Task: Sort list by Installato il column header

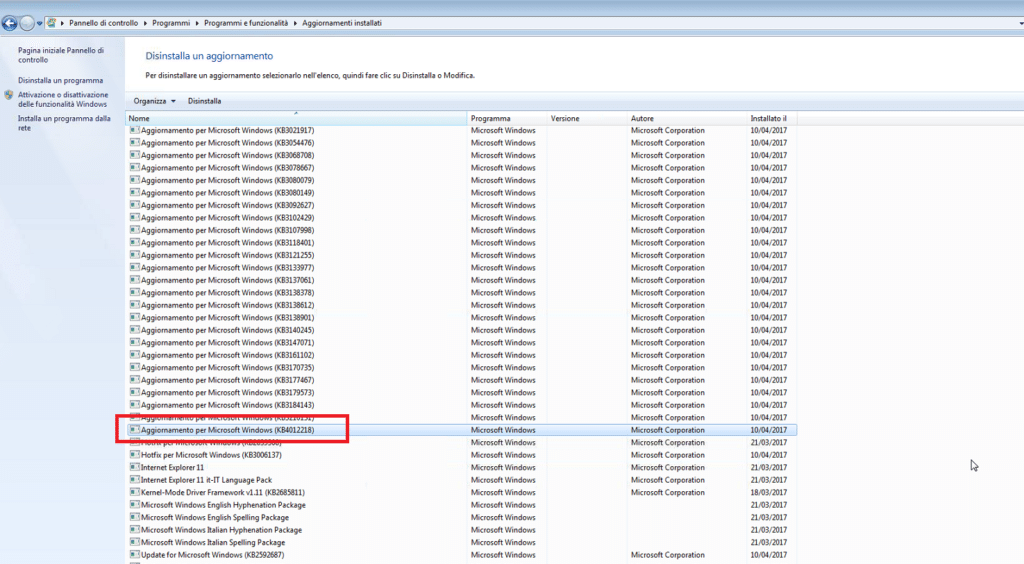Action: click(771, 118)
